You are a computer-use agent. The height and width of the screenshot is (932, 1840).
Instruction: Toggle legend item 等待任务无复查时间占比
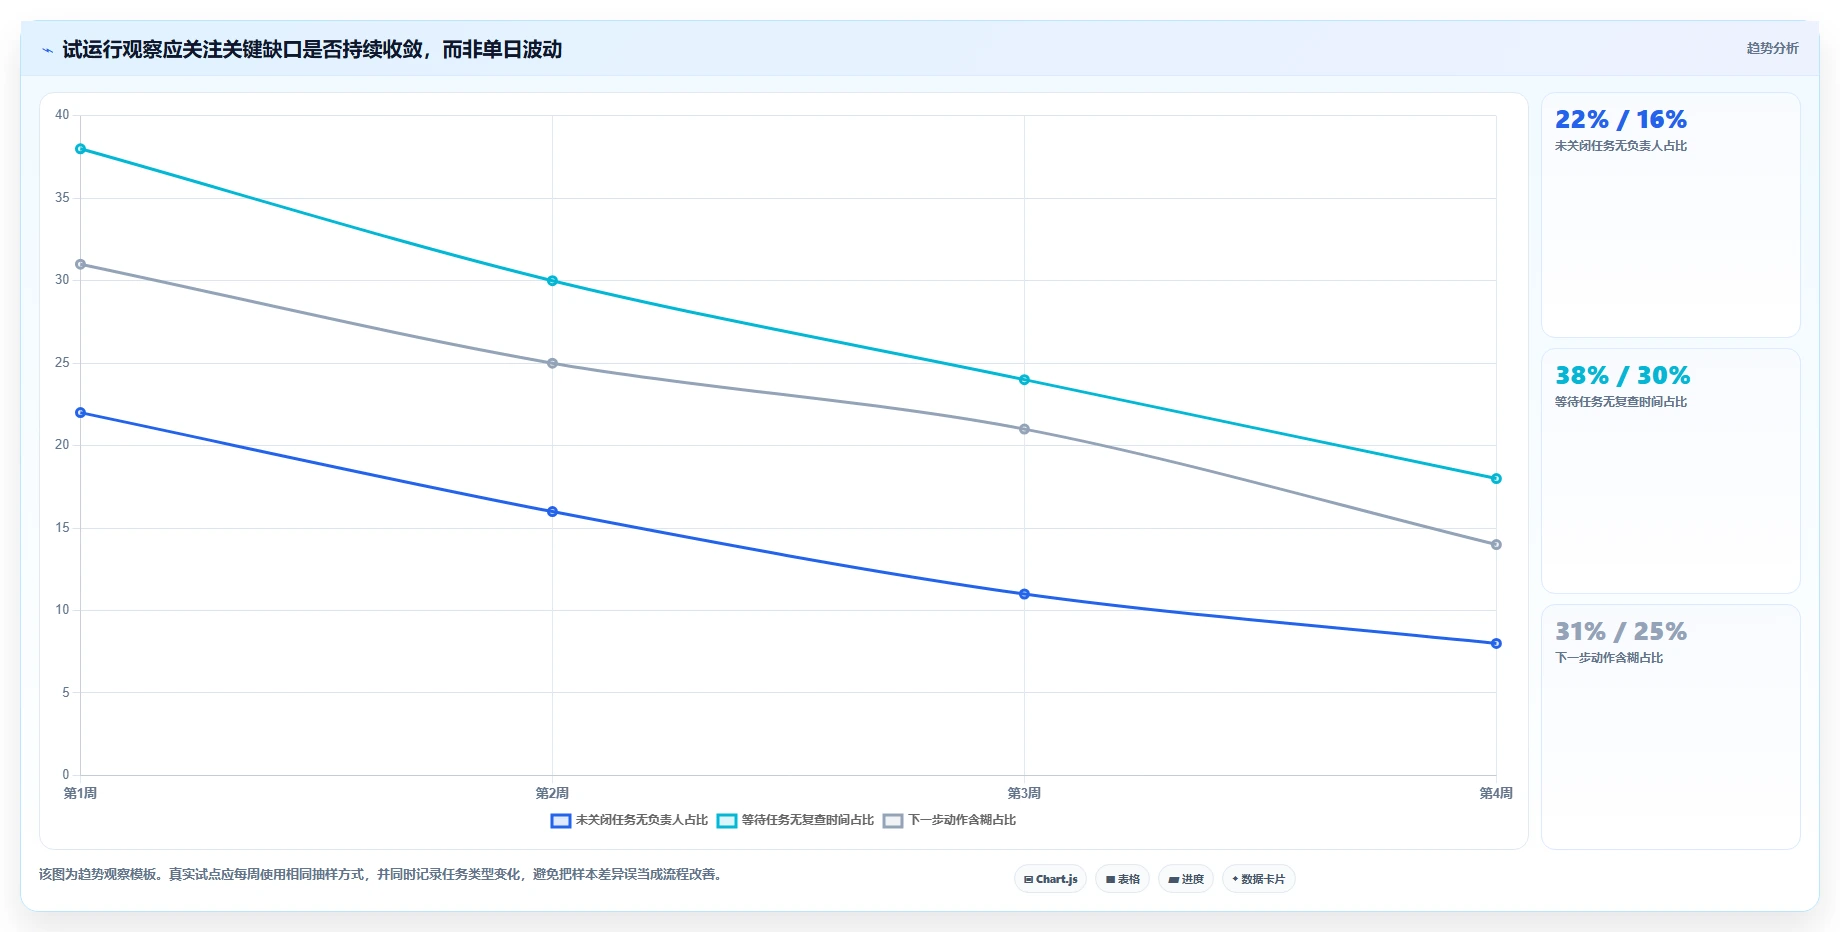[x=795, y=820]
